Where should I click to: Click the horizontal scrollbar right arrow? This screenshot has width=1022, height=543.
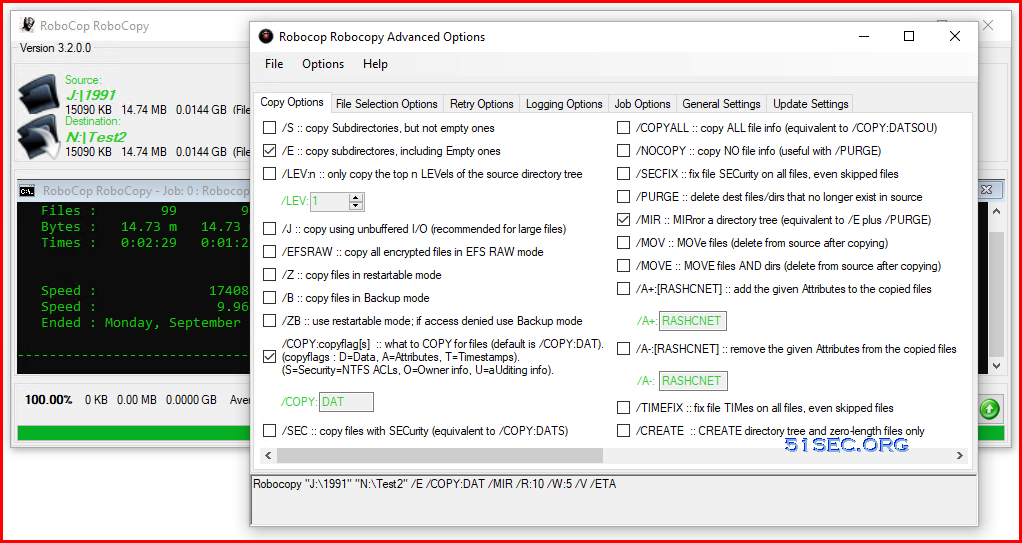click(959, 455)
